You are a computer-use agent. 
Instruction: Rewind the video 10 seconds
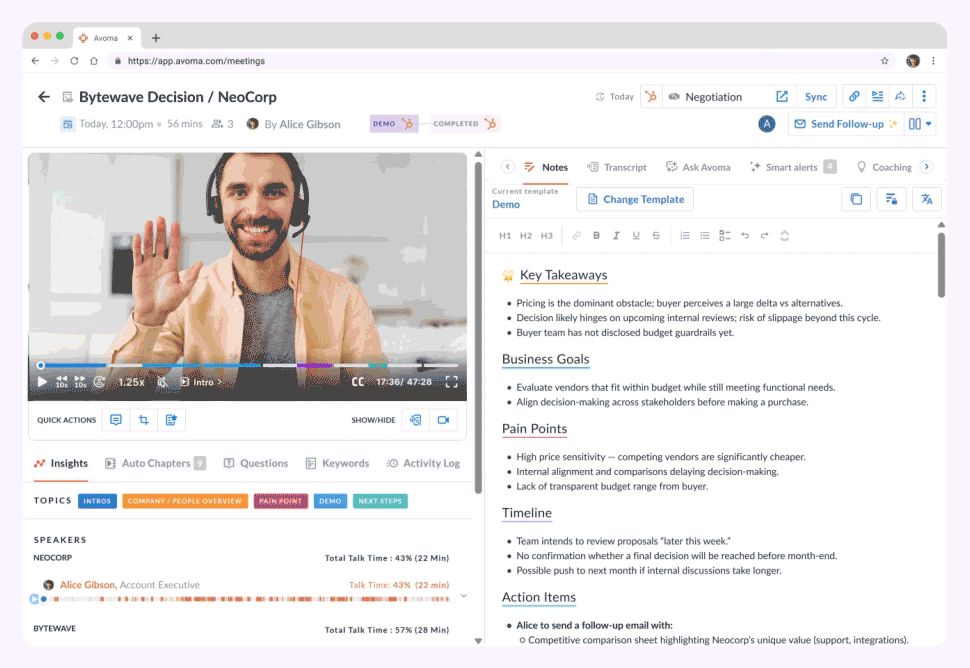[62, 382]
